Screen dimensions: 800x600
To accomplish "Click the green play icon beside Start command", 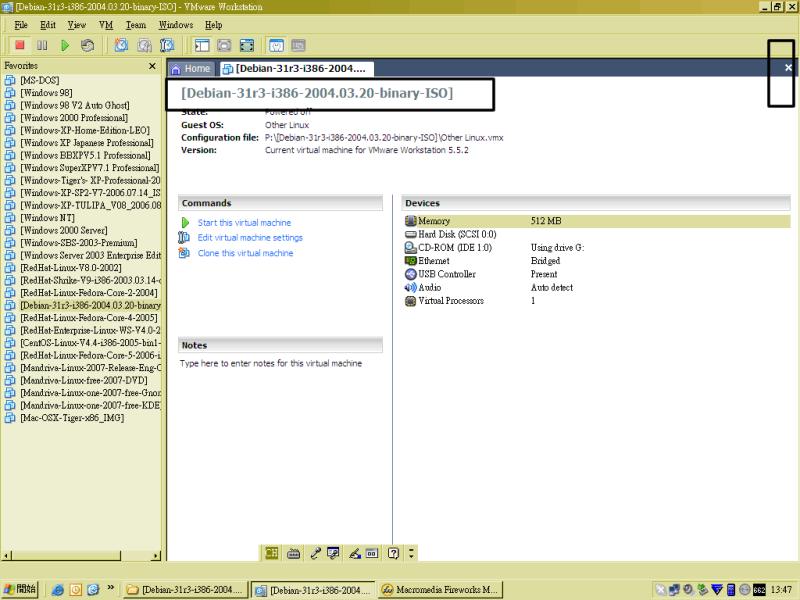I will [185, 223].
